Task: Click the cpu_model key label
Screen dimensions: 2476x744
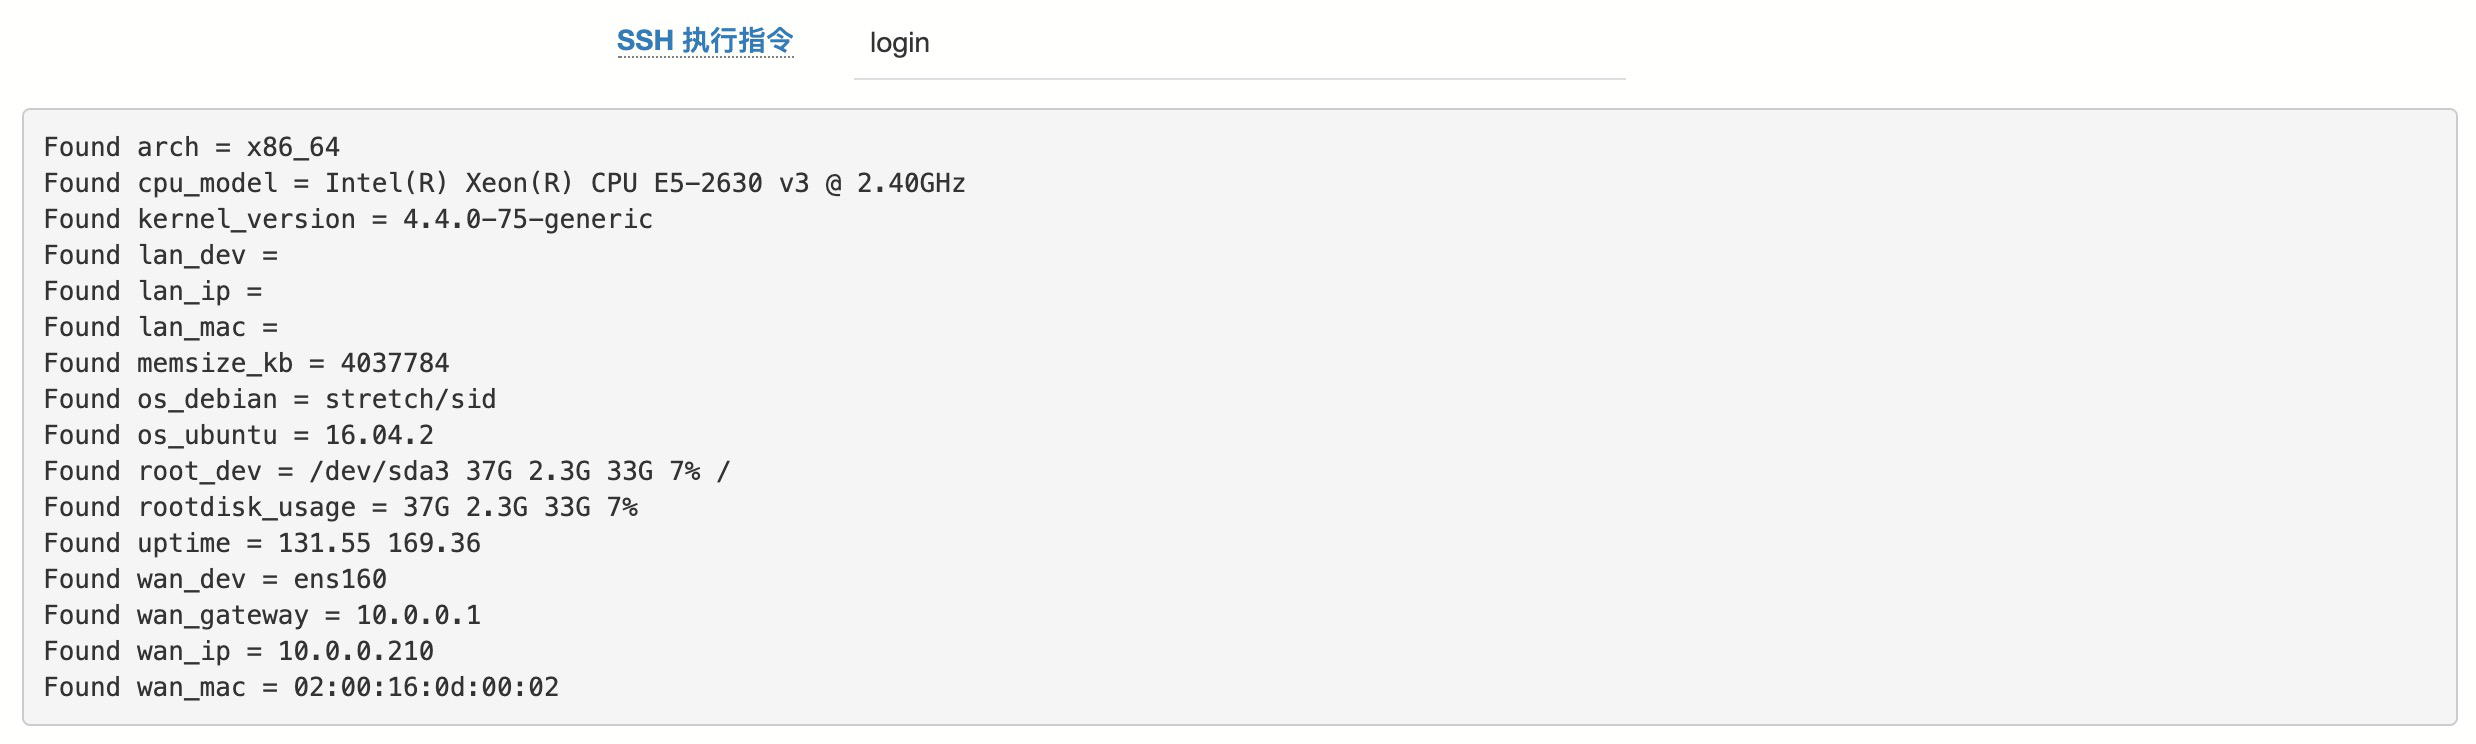Action: (207, 184)
